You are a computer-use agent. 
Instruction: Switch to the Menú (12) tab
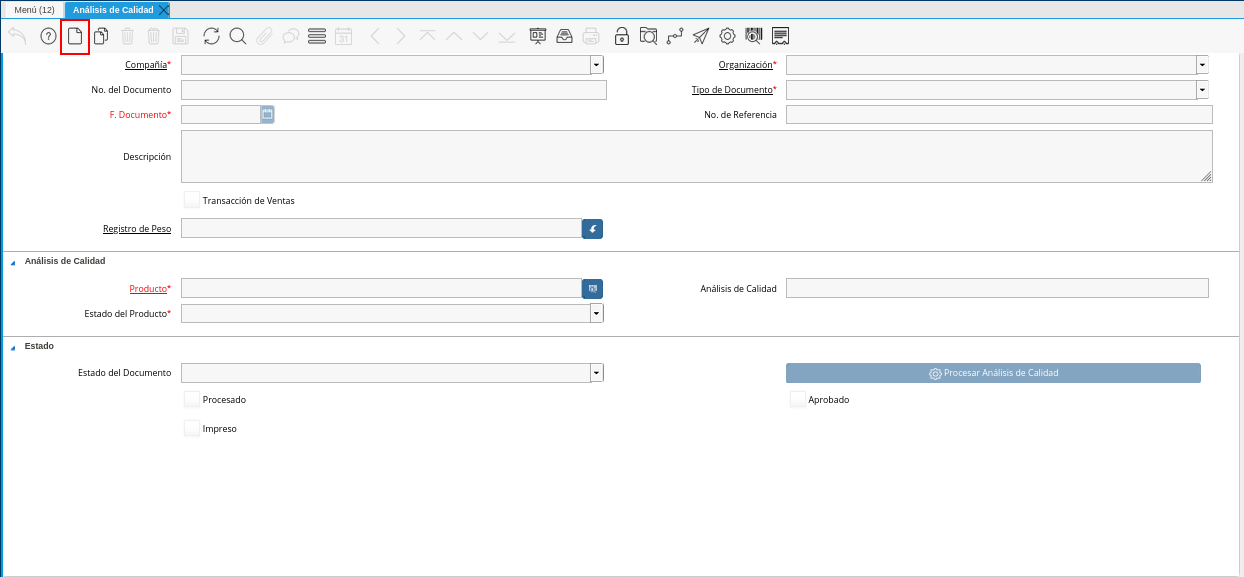34,9
